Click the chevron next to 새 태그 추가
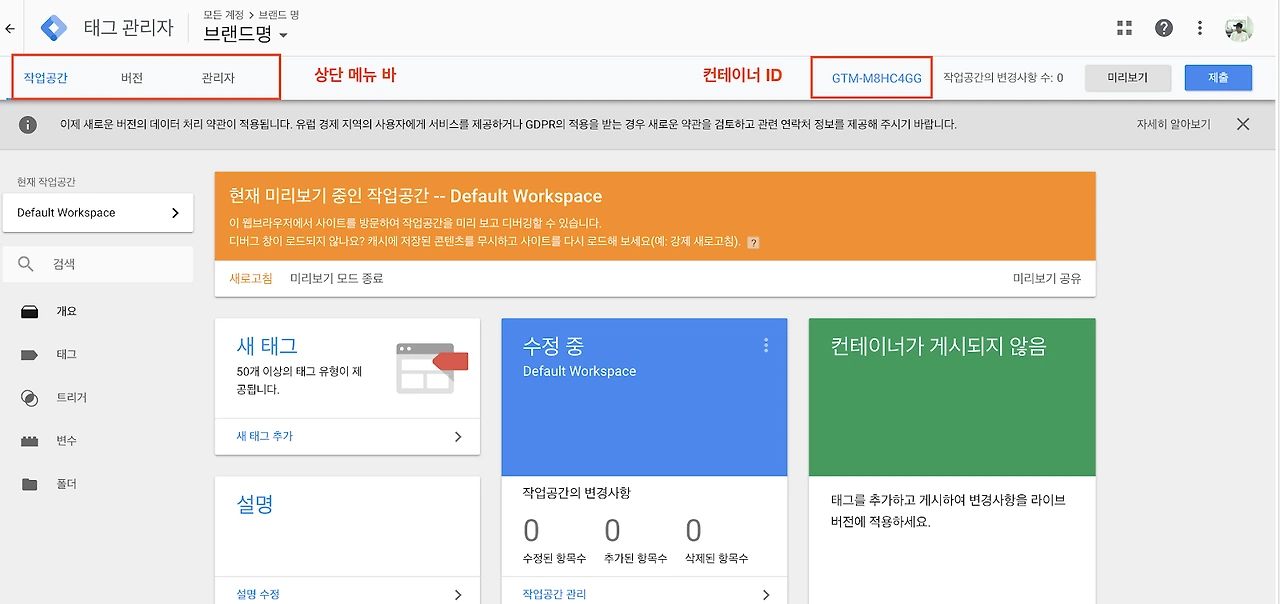Image resolution: width=1280 pixels, height=604 pixels. 458,437
